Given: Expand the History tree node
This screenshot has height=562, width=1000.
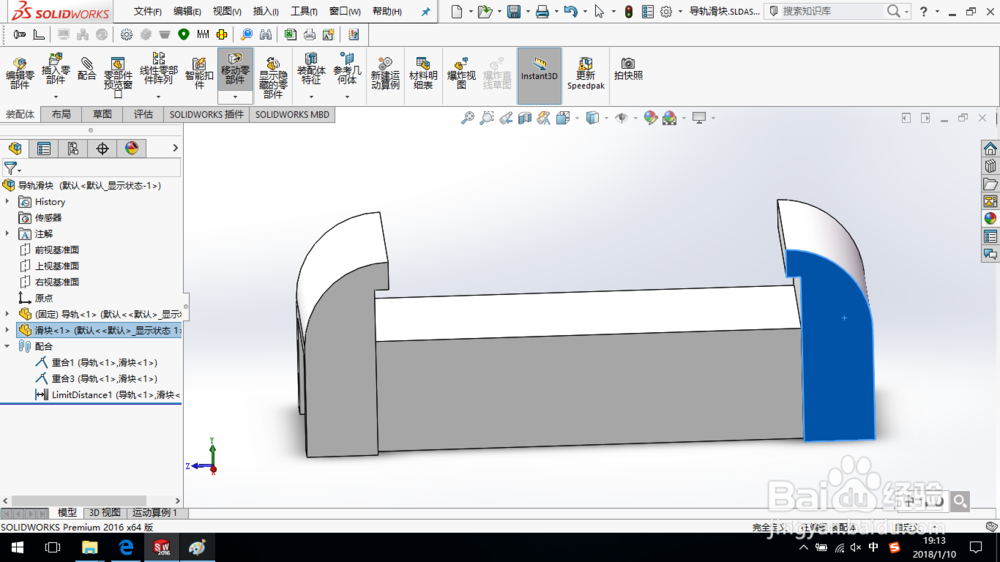Looking at the screenshot, I should pos(8,202).
